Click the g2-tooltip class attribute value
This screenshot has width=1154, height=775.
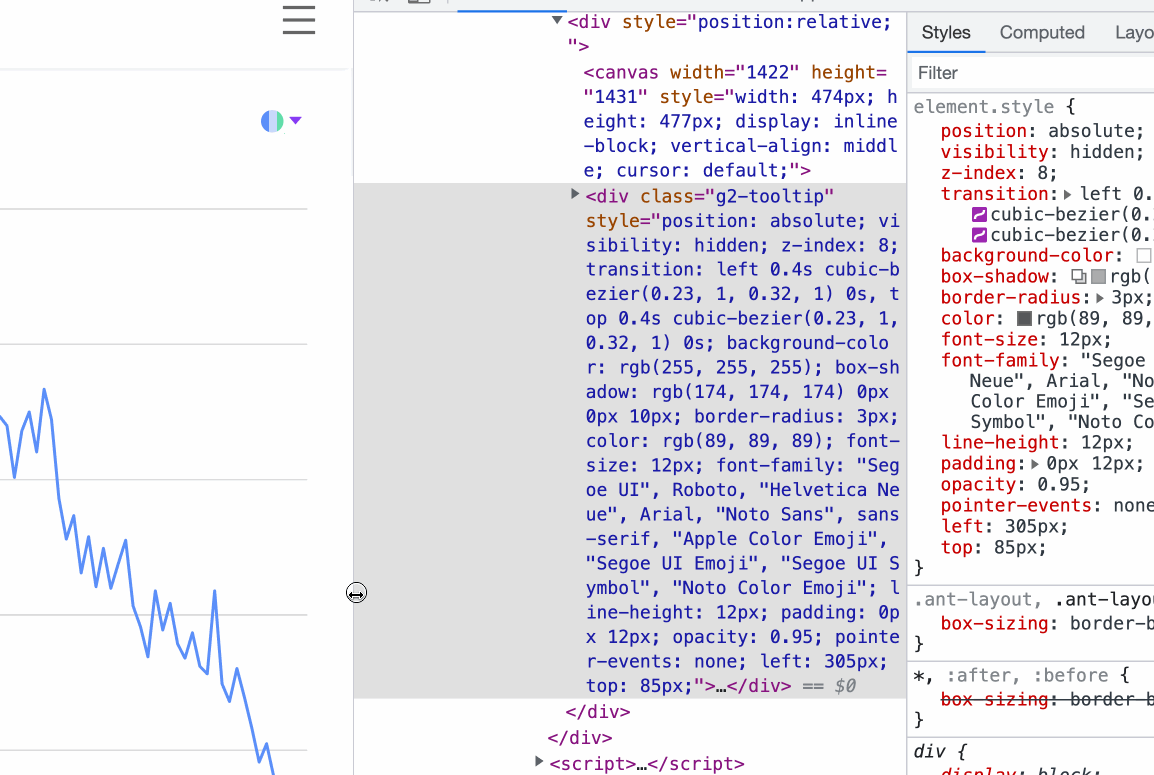coord(769,197)
